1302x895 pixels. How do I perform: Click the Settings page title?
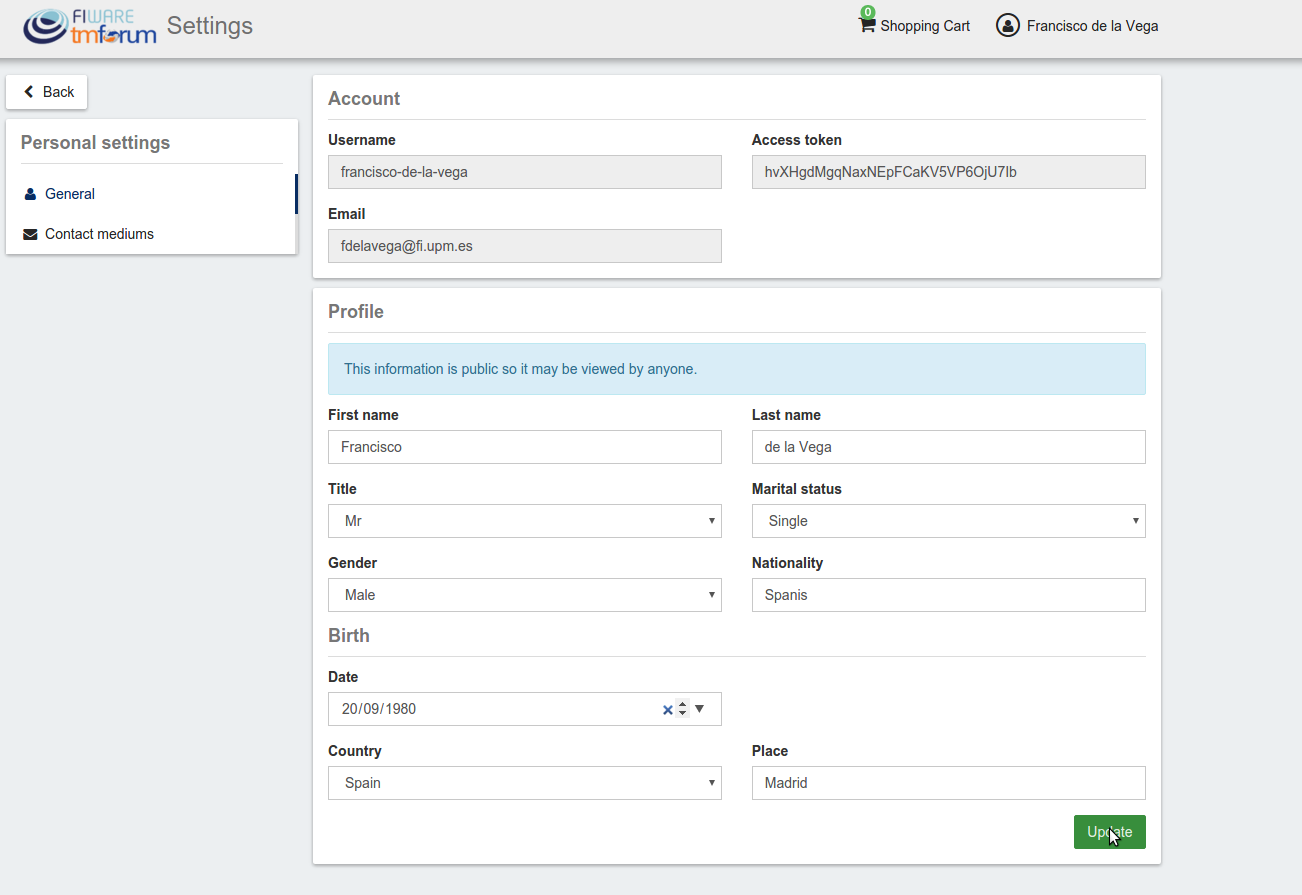point(210,26)
